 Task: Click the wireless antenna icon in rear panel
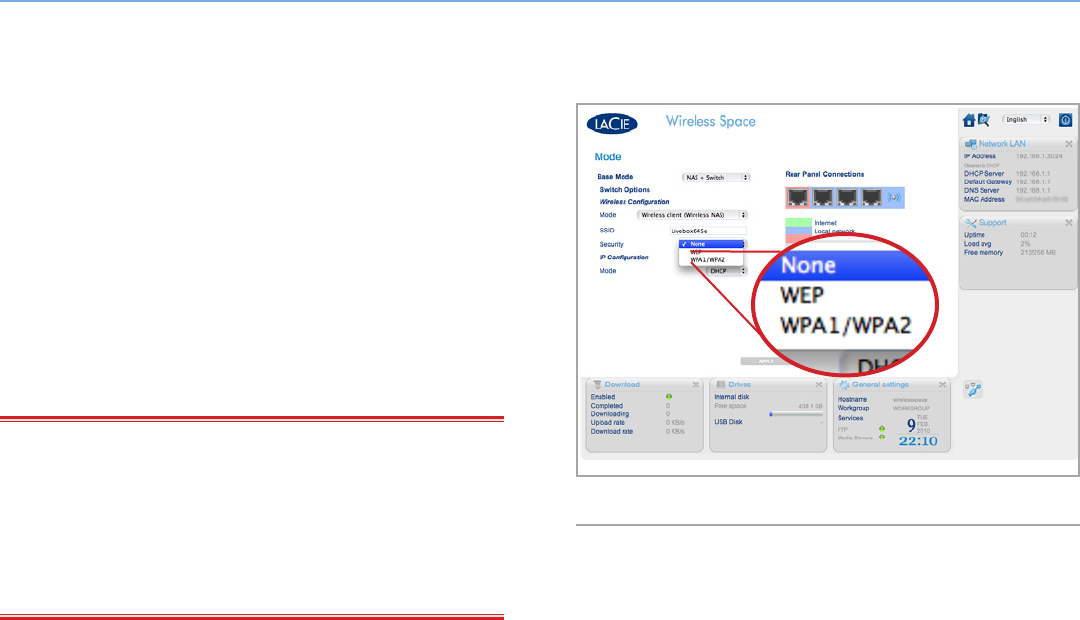click(894, 198)
